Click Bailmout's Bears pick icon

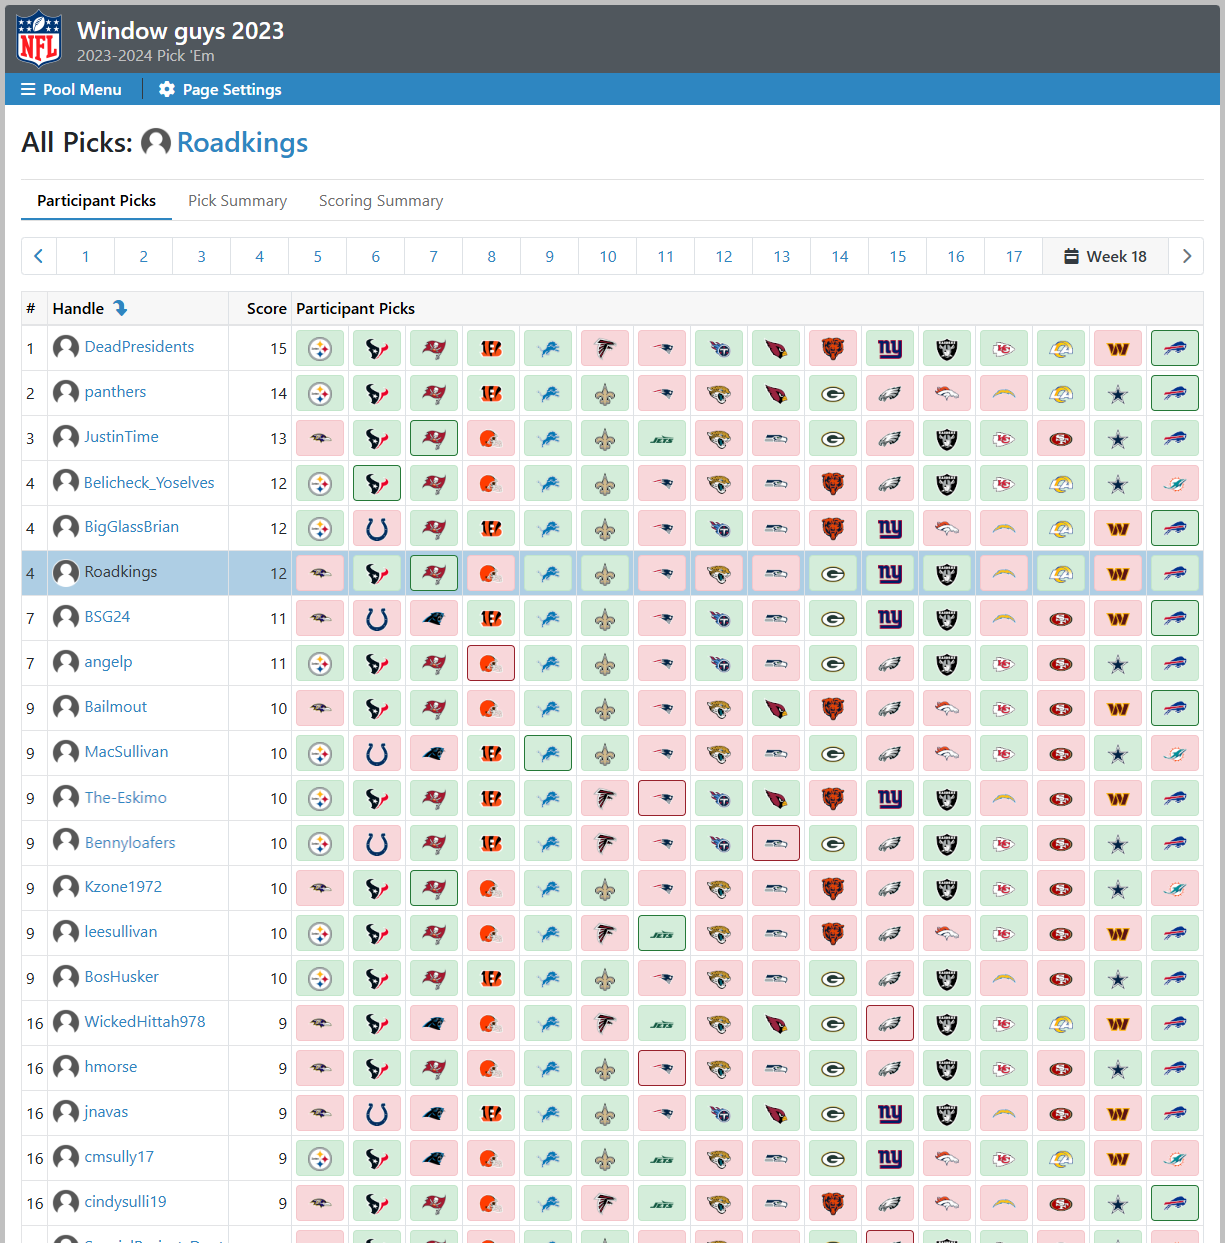pos(833,708)
